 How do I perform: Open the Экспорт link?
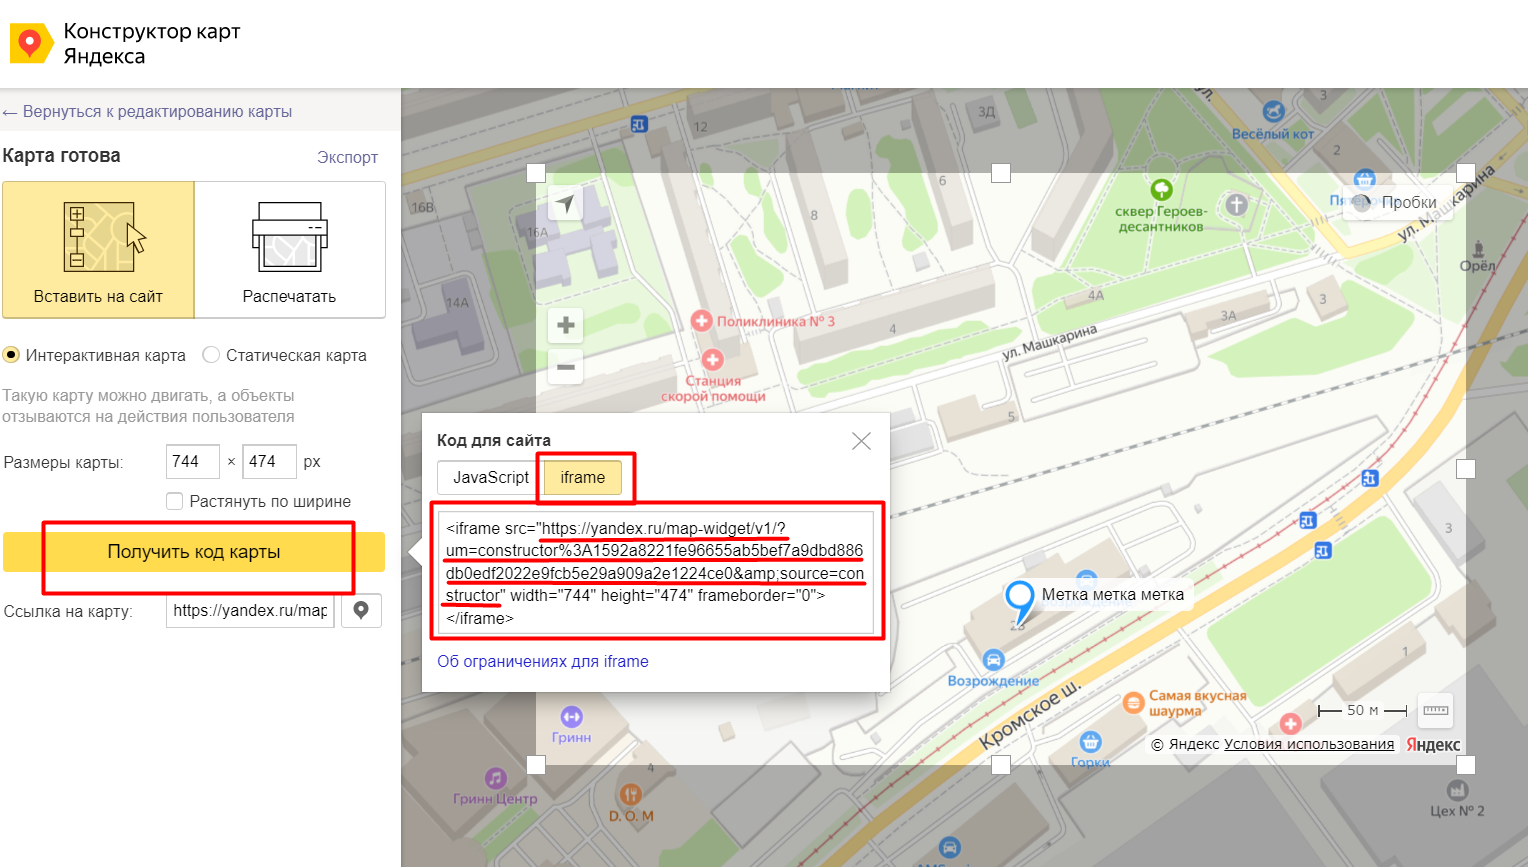347,157
